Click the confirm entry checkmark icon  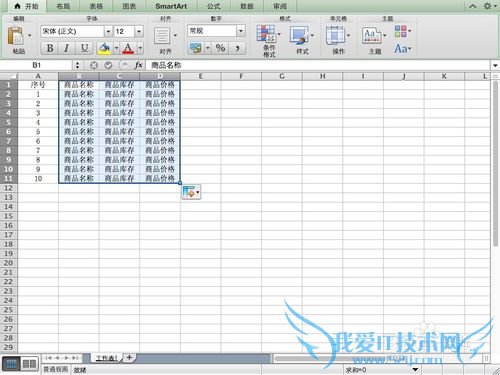108,65
